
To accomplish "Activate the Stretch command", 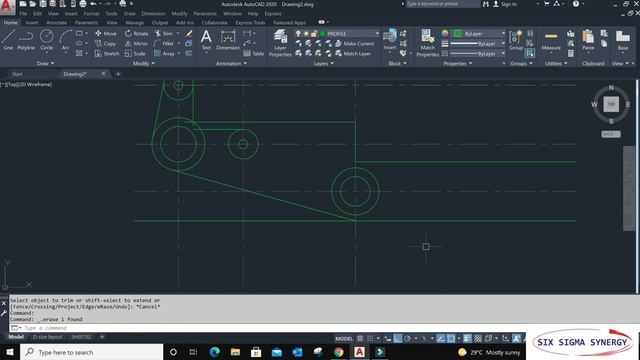I will pos(107,53).
